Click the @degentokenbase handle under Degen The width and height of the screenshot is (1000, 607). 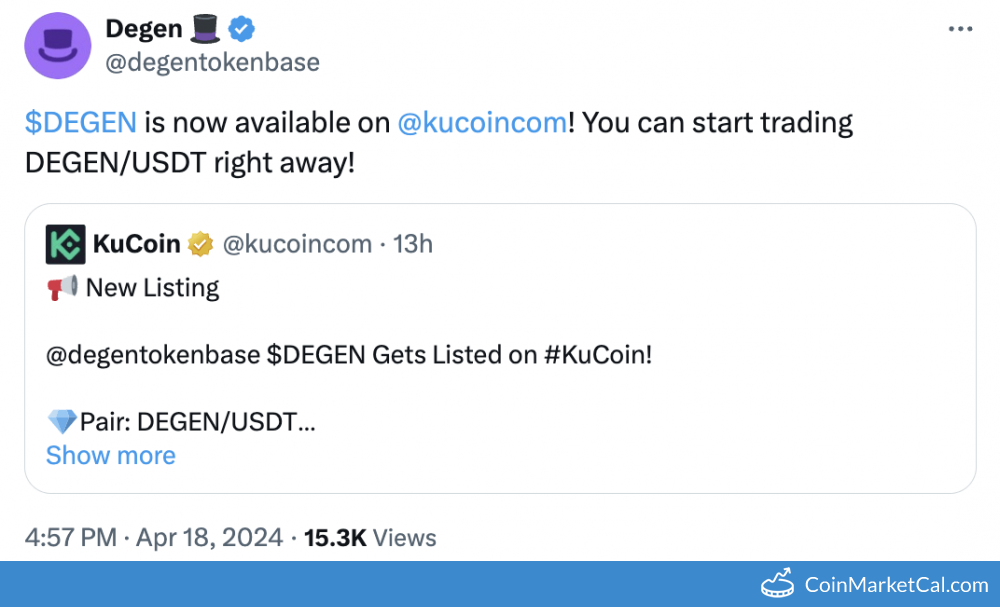(212, 61)
